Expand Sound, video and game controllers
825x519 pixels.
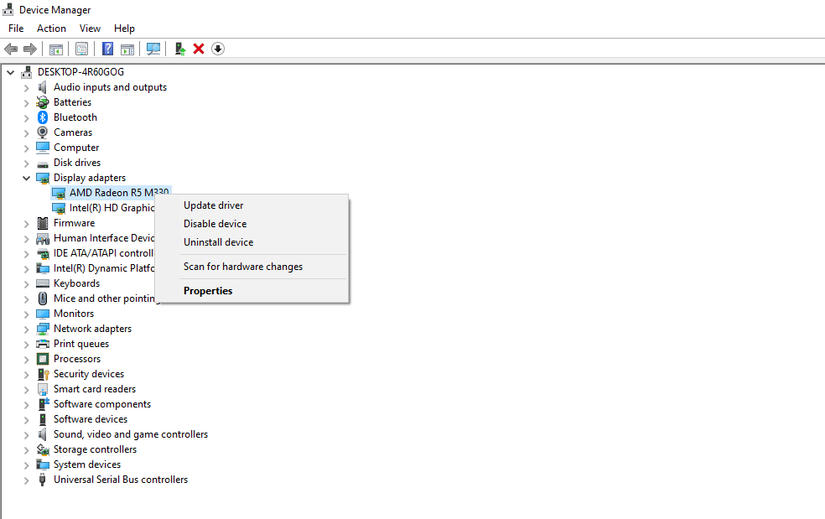(26, 435)
